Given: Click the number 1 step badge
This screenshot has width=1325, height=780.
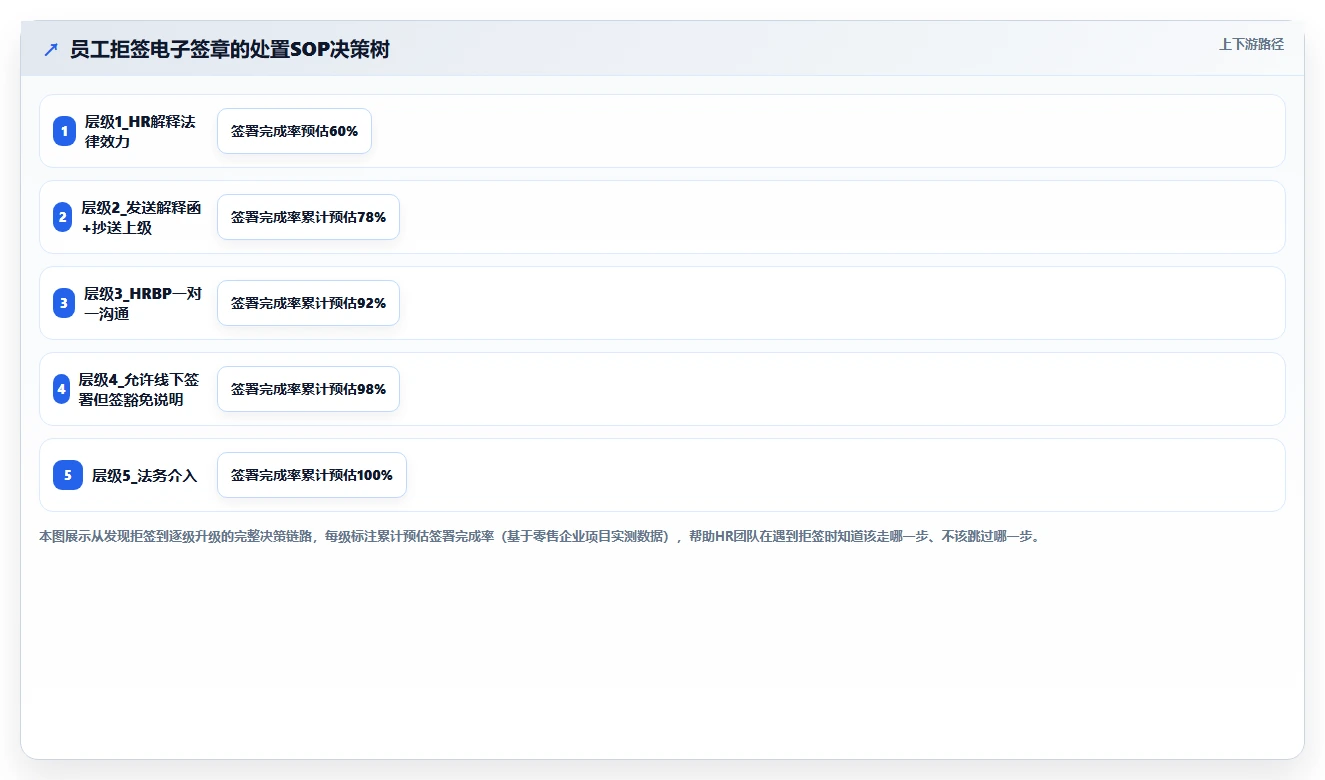Looking at the screenshot, I should 64,131.
